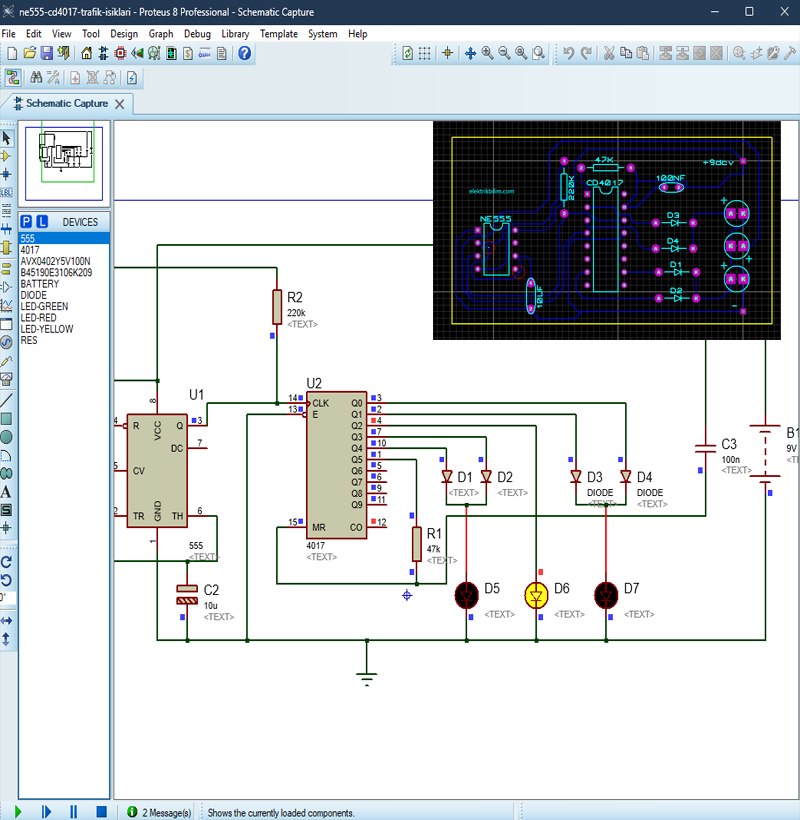Click the L library manager button
The height and width of the screenshot is (820, 800).
point(42,221)
